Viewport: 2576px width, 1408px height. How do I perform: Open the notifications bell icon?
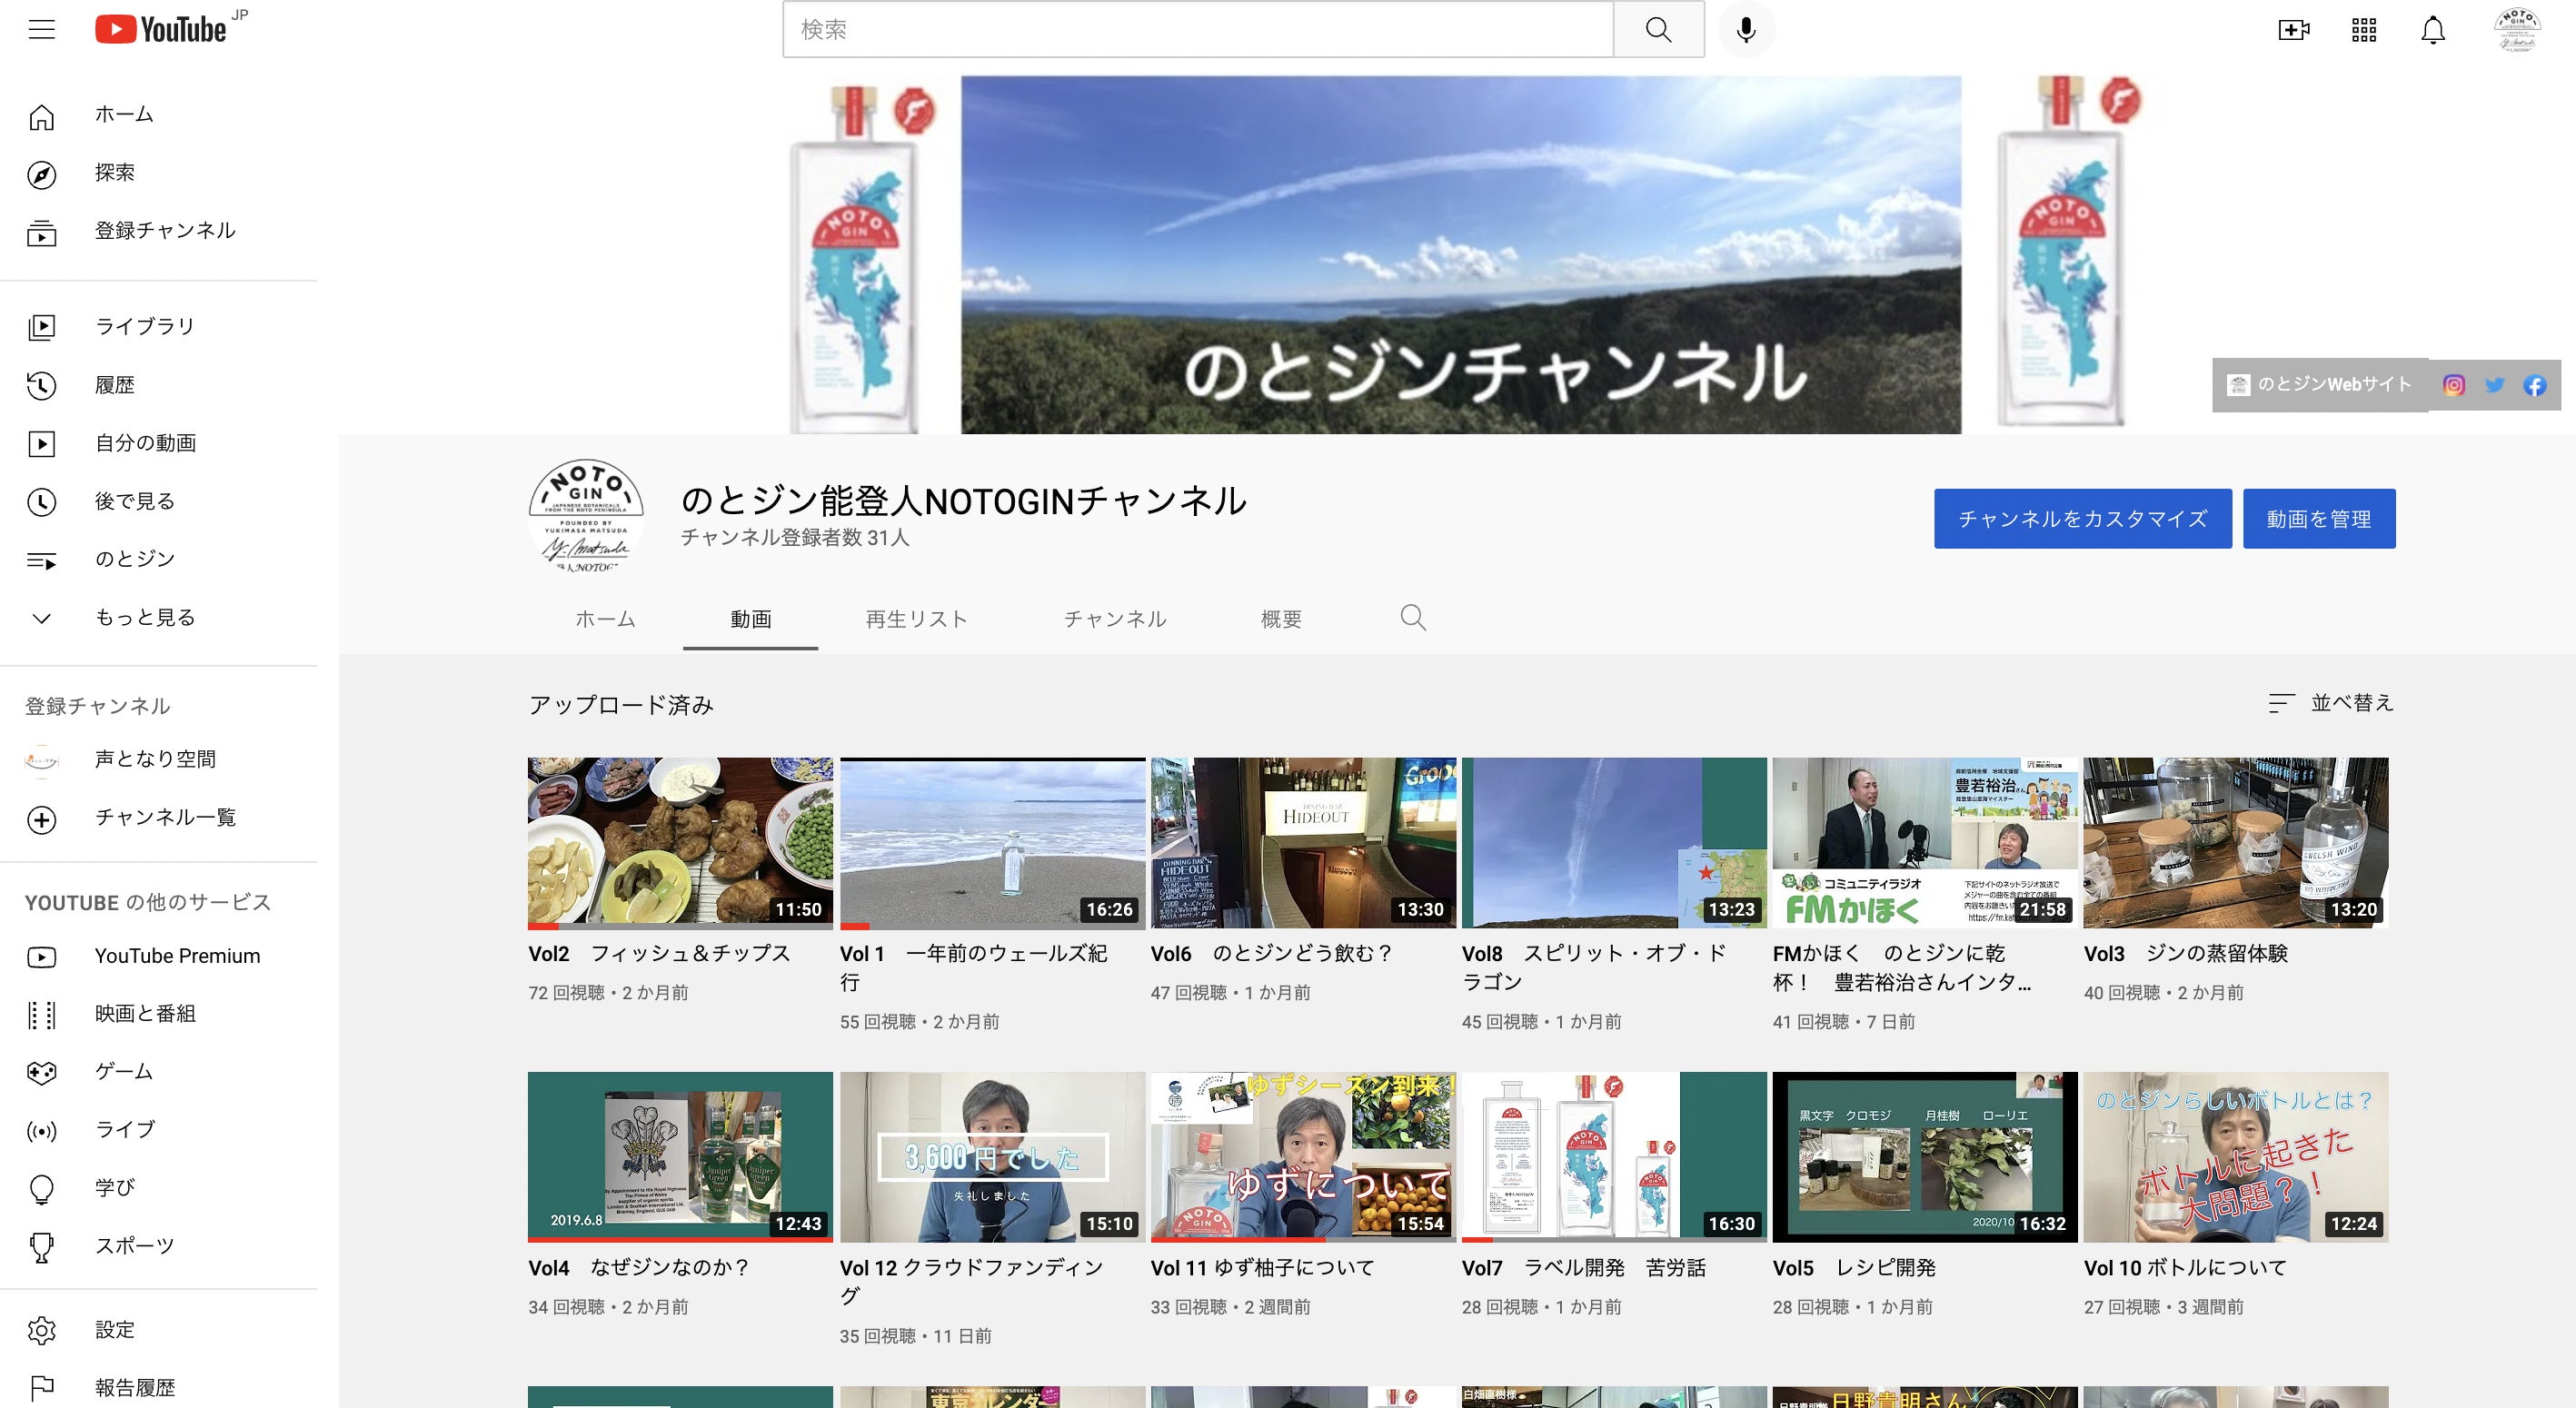coord(2433,30)
